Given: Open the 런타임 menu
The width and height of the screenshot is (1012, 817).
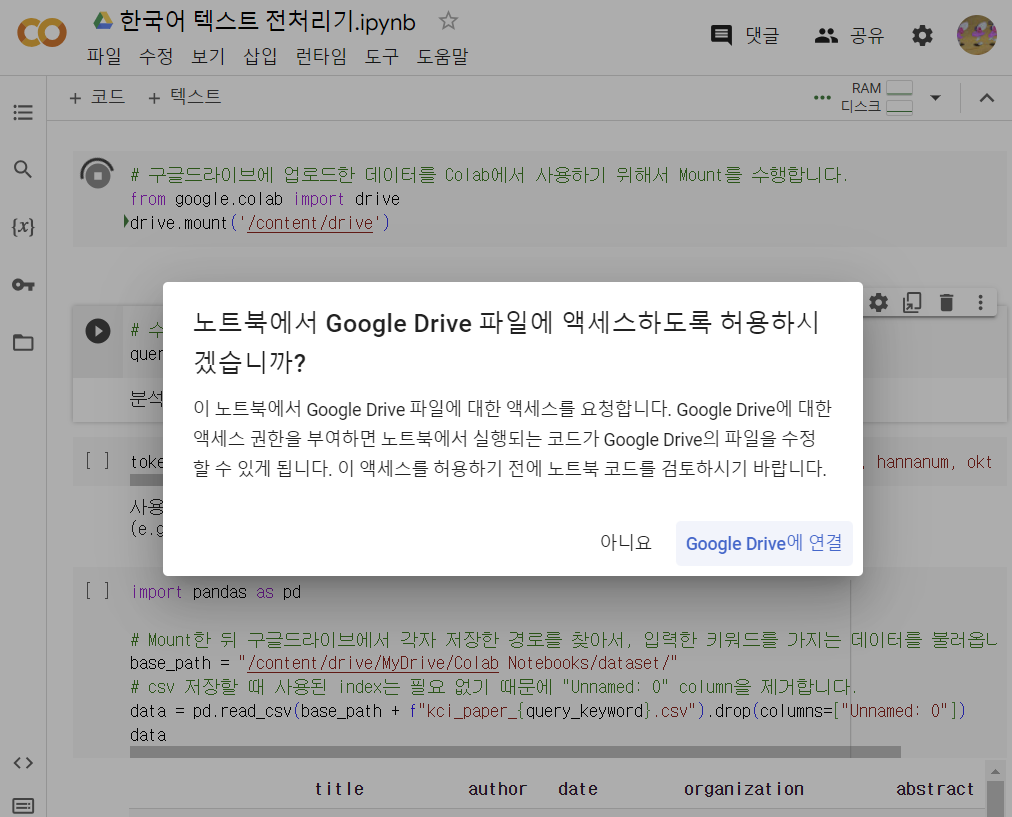Looking at the screenshot, I should [x=321, y=56].
